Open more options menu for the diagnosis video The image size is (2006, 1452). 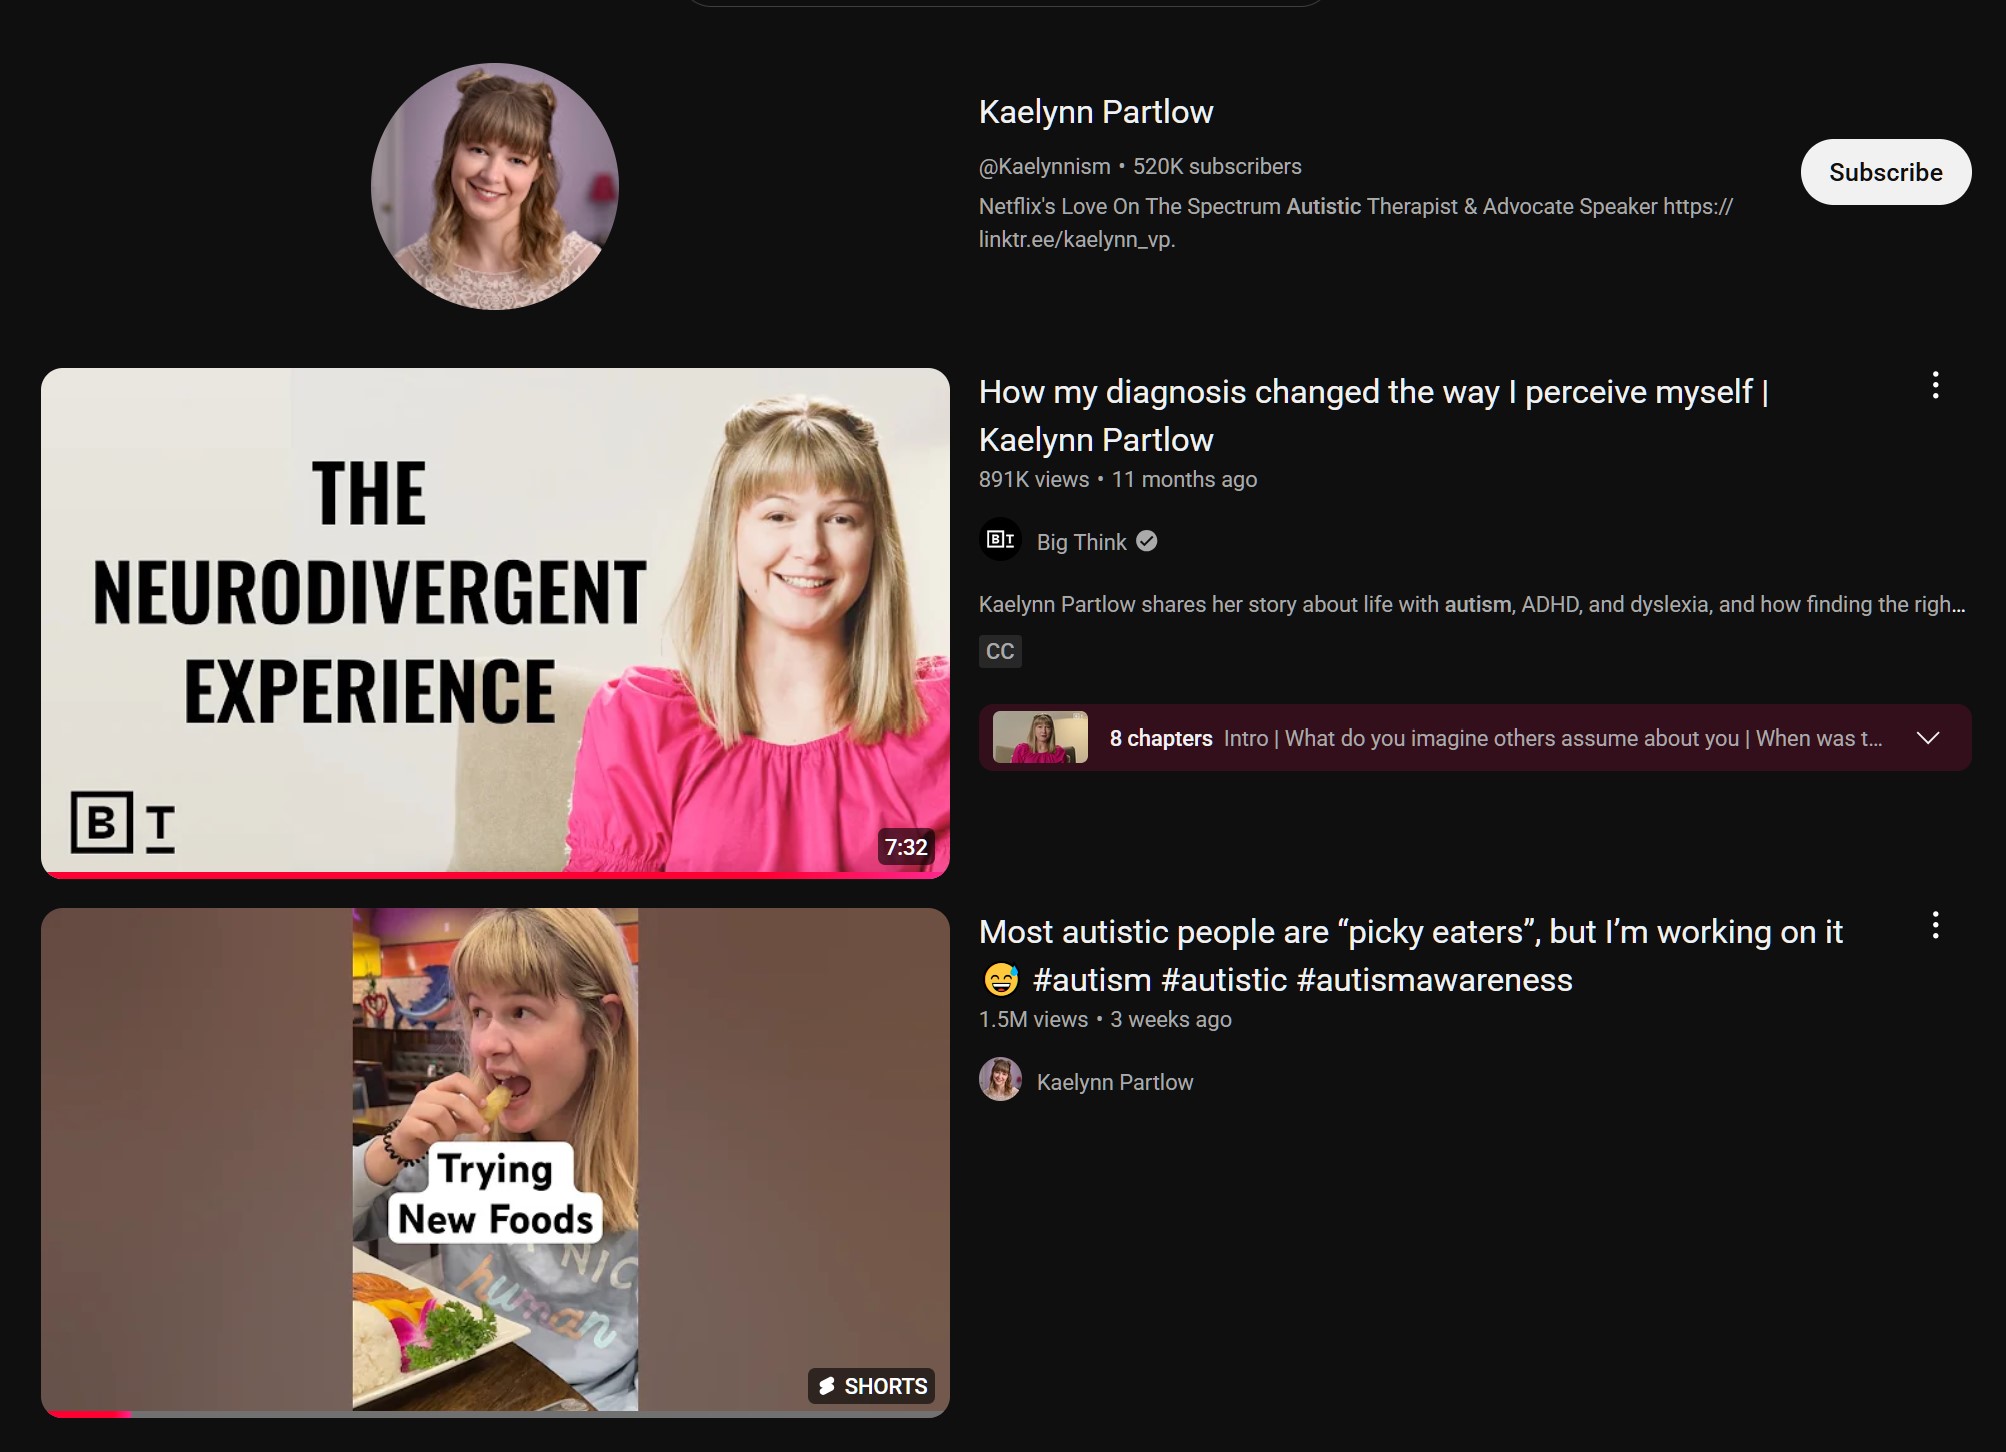click(1936, 385)
